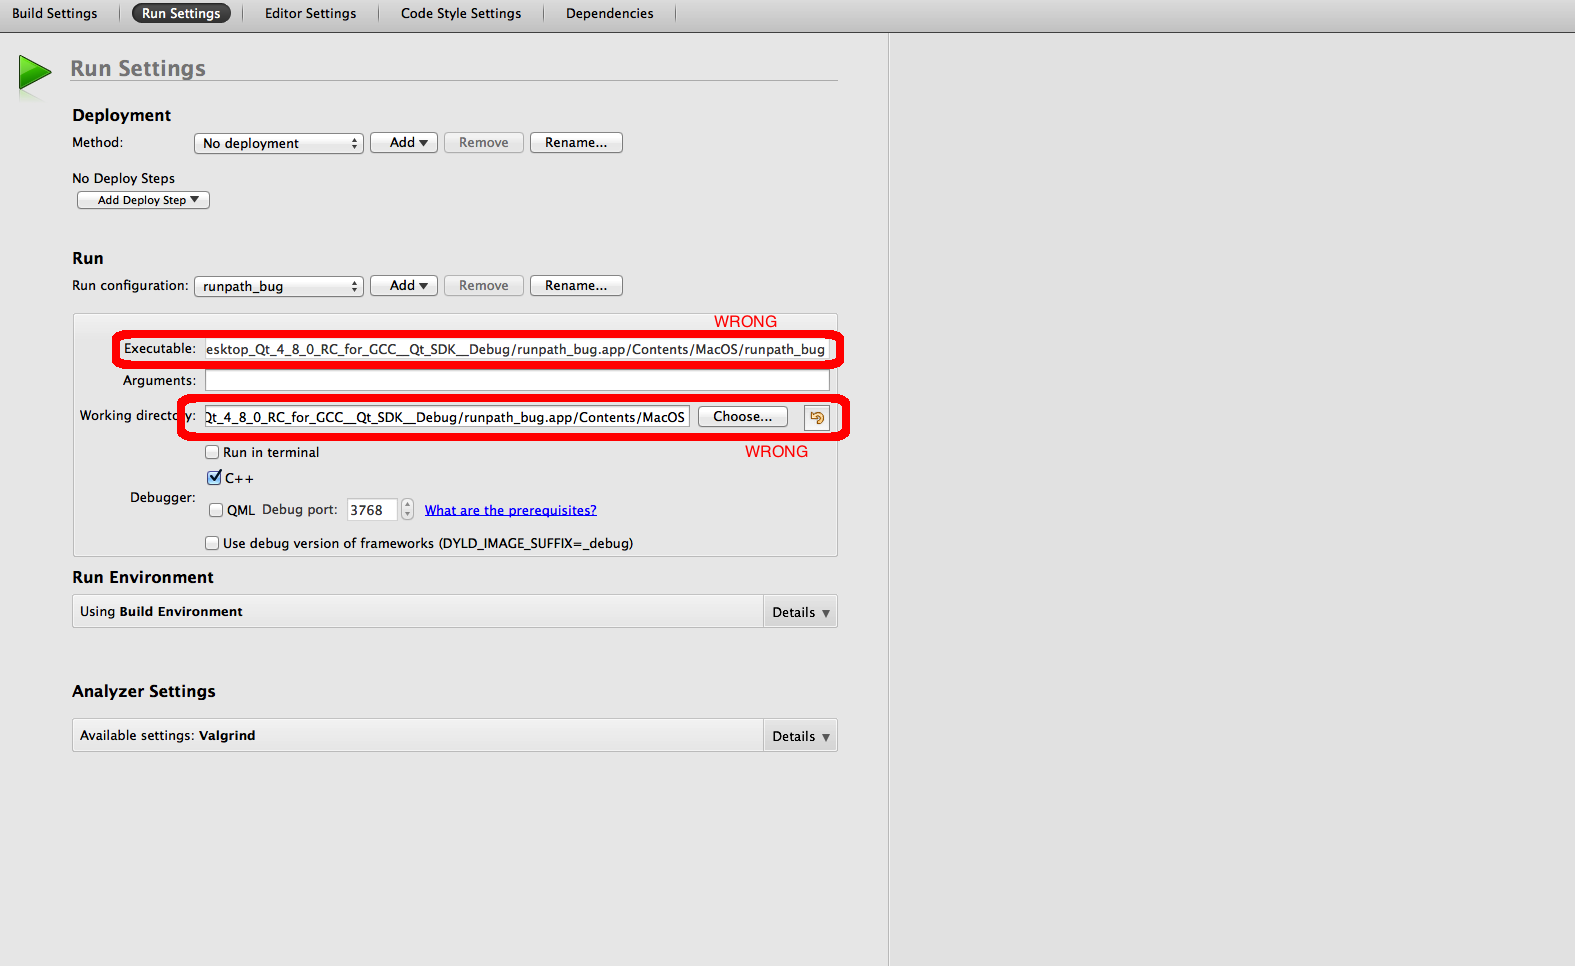Click the reset working directory icon
Screen dimensions: 1575x966
tap(817, 418)
